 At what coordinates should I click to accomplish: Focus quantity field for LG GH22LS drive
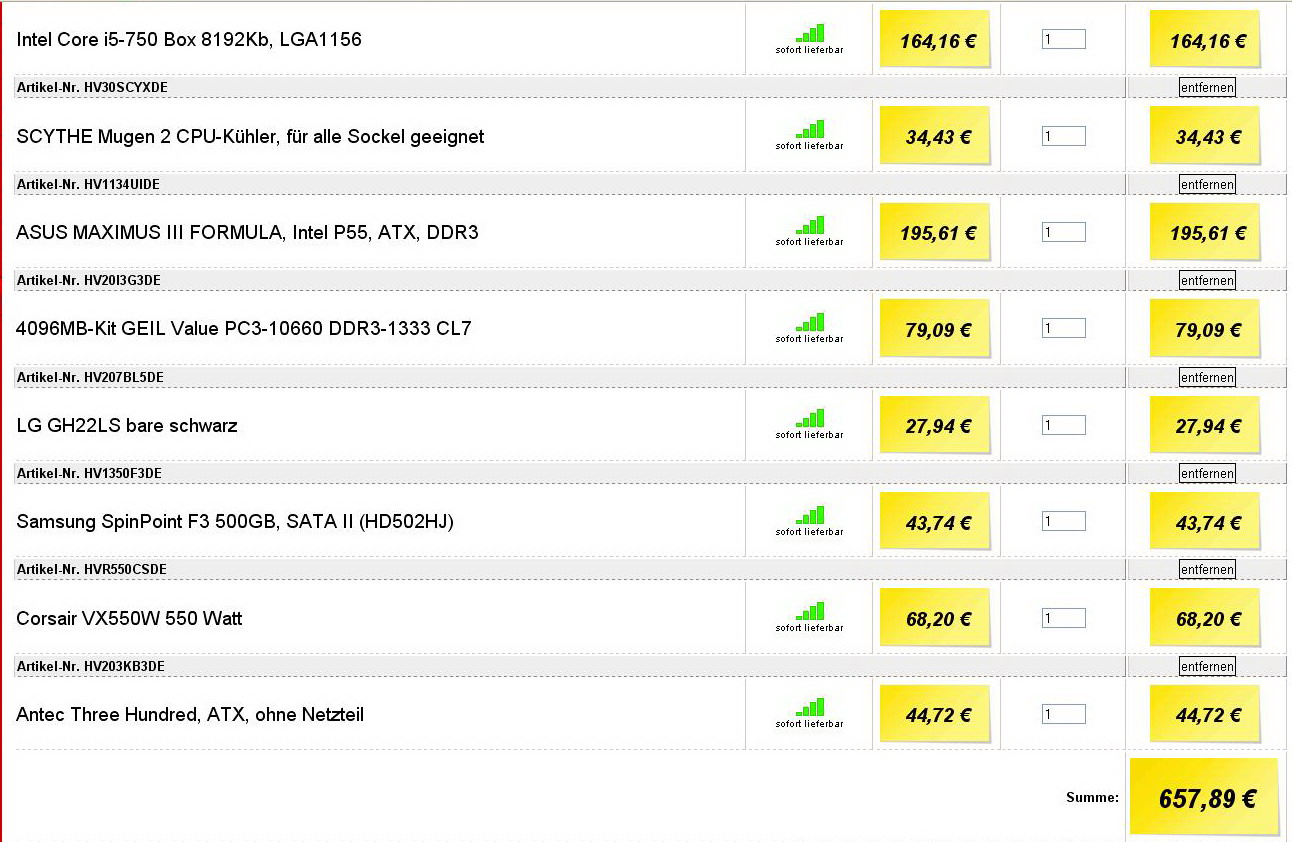1063,425
